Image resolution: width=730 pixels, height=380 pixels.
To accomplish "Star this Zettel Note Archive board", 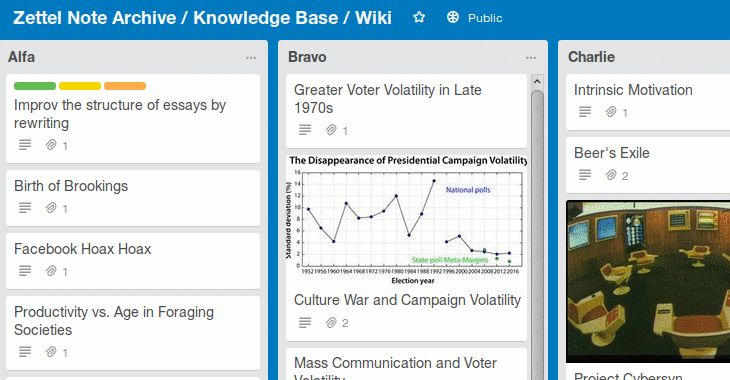I will point(419,18).
